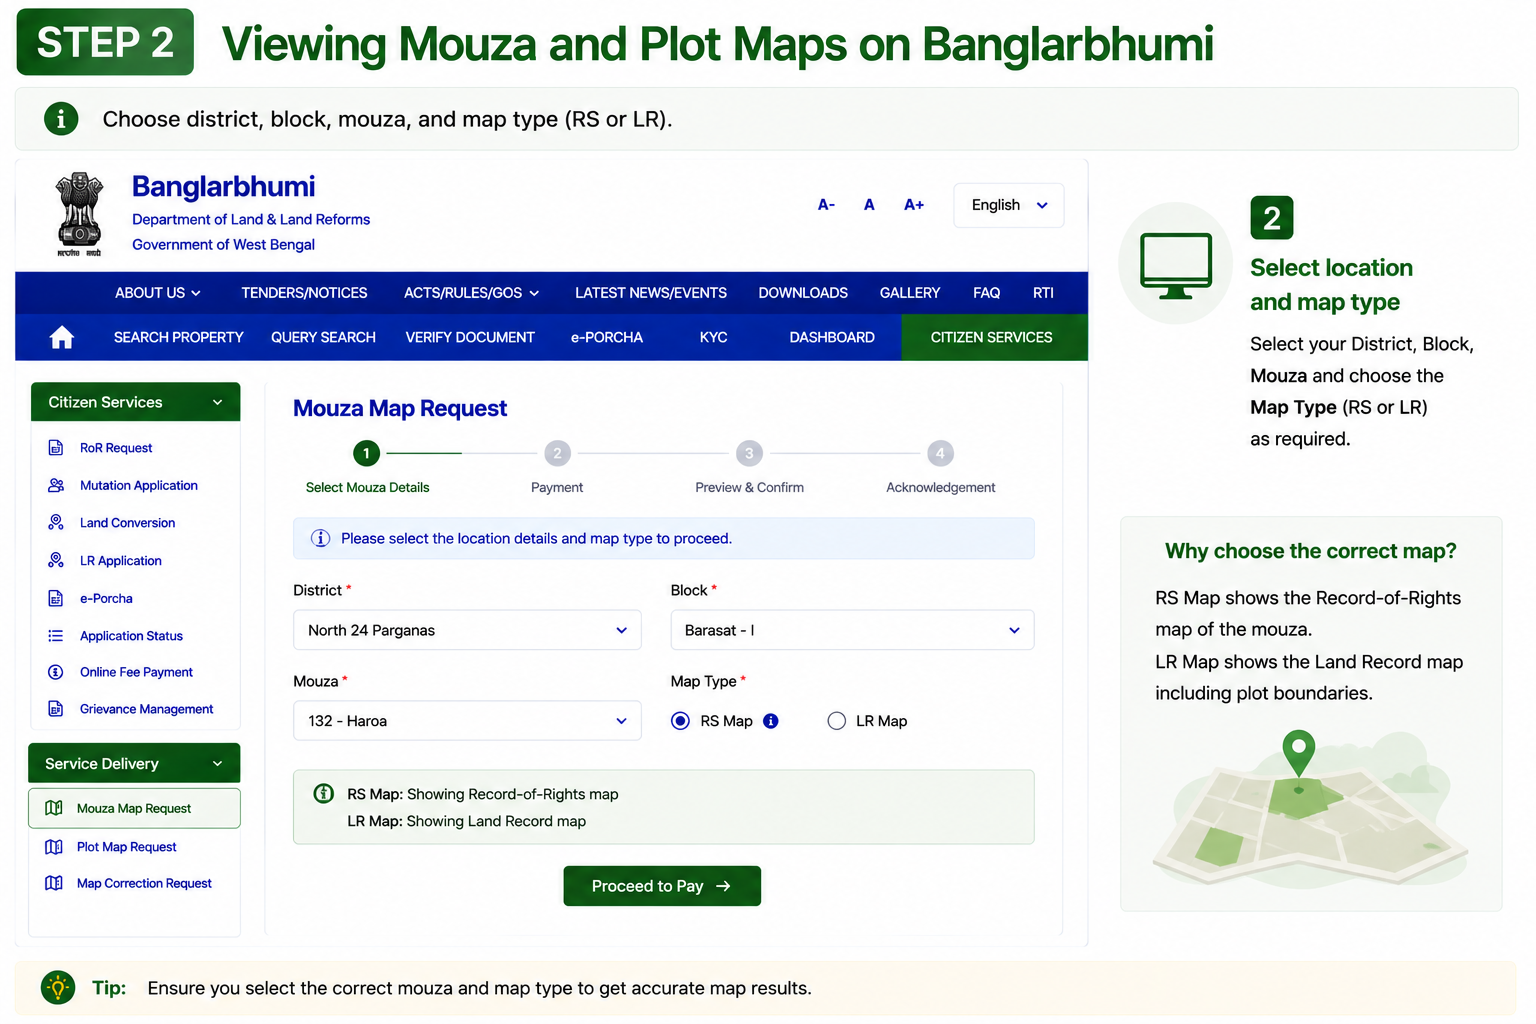This screenshot has width=1536, height=1024.
Task: Open the DOWNLOADS menu item
Action: (x=803, y=293)
